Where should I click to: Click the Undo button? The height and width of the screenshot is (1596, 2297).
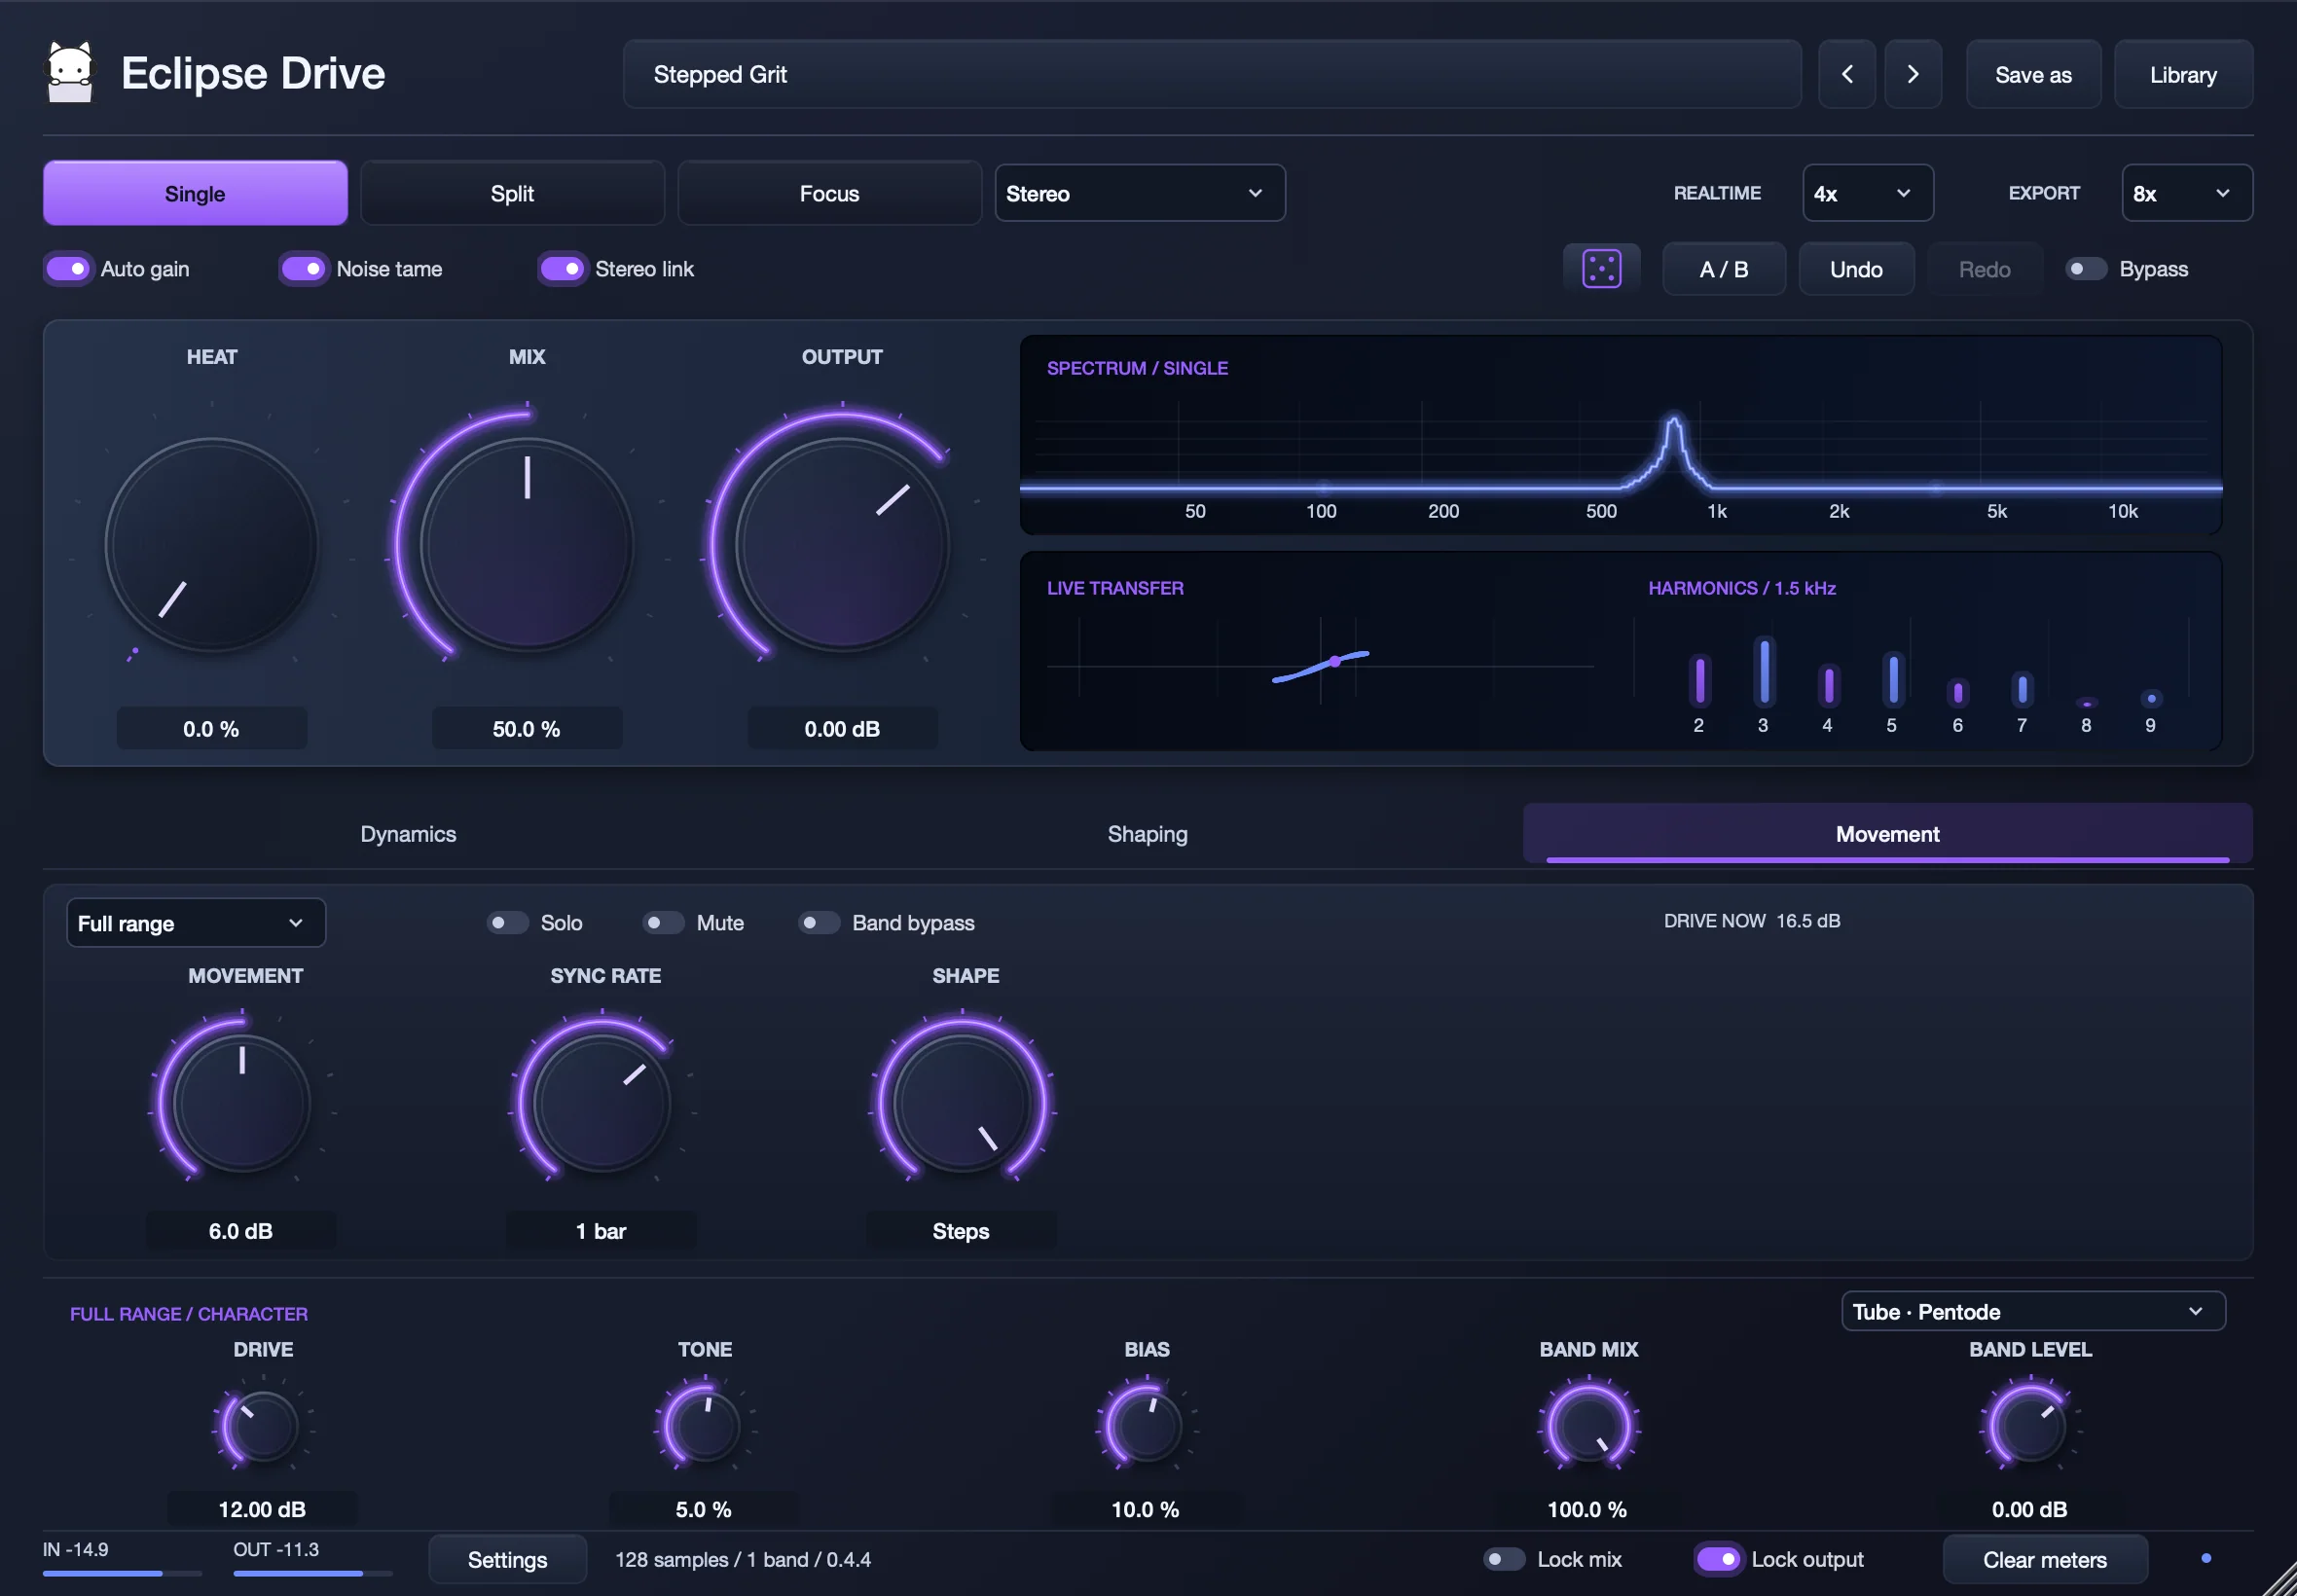pyautogui.click(x=1856, y=269)
